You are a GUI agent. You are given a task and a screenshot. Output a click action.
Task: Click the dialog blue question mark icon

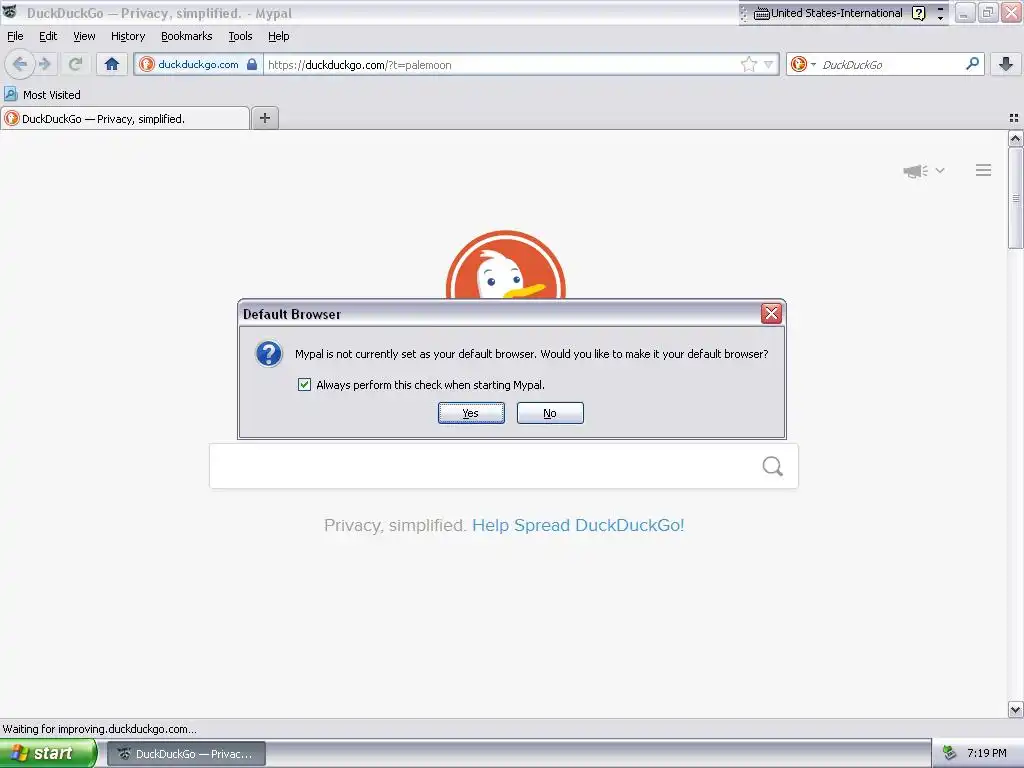tap(268, 353)
